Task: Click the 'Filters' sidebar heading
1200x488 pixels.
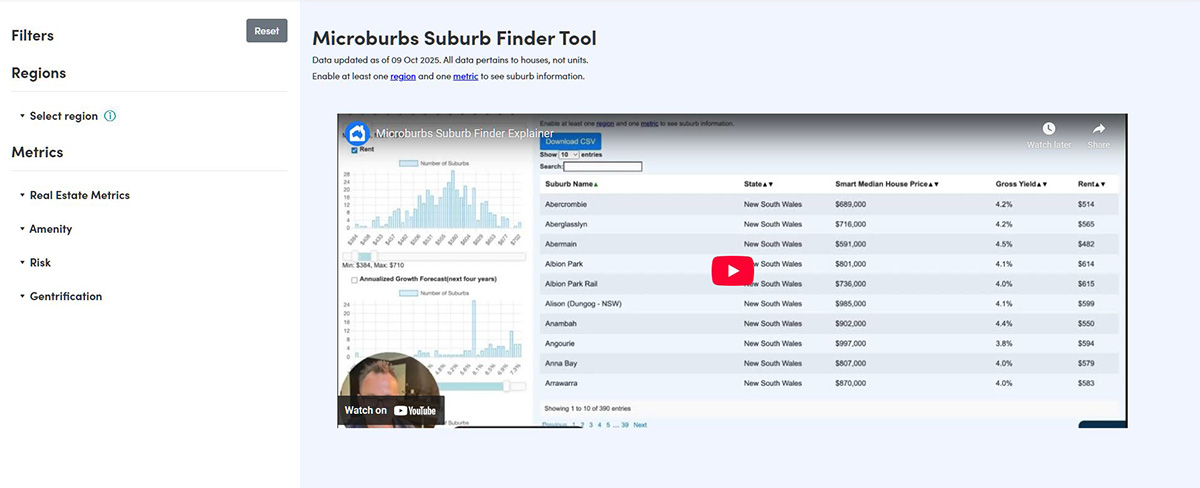Action: tap(32, 35)
